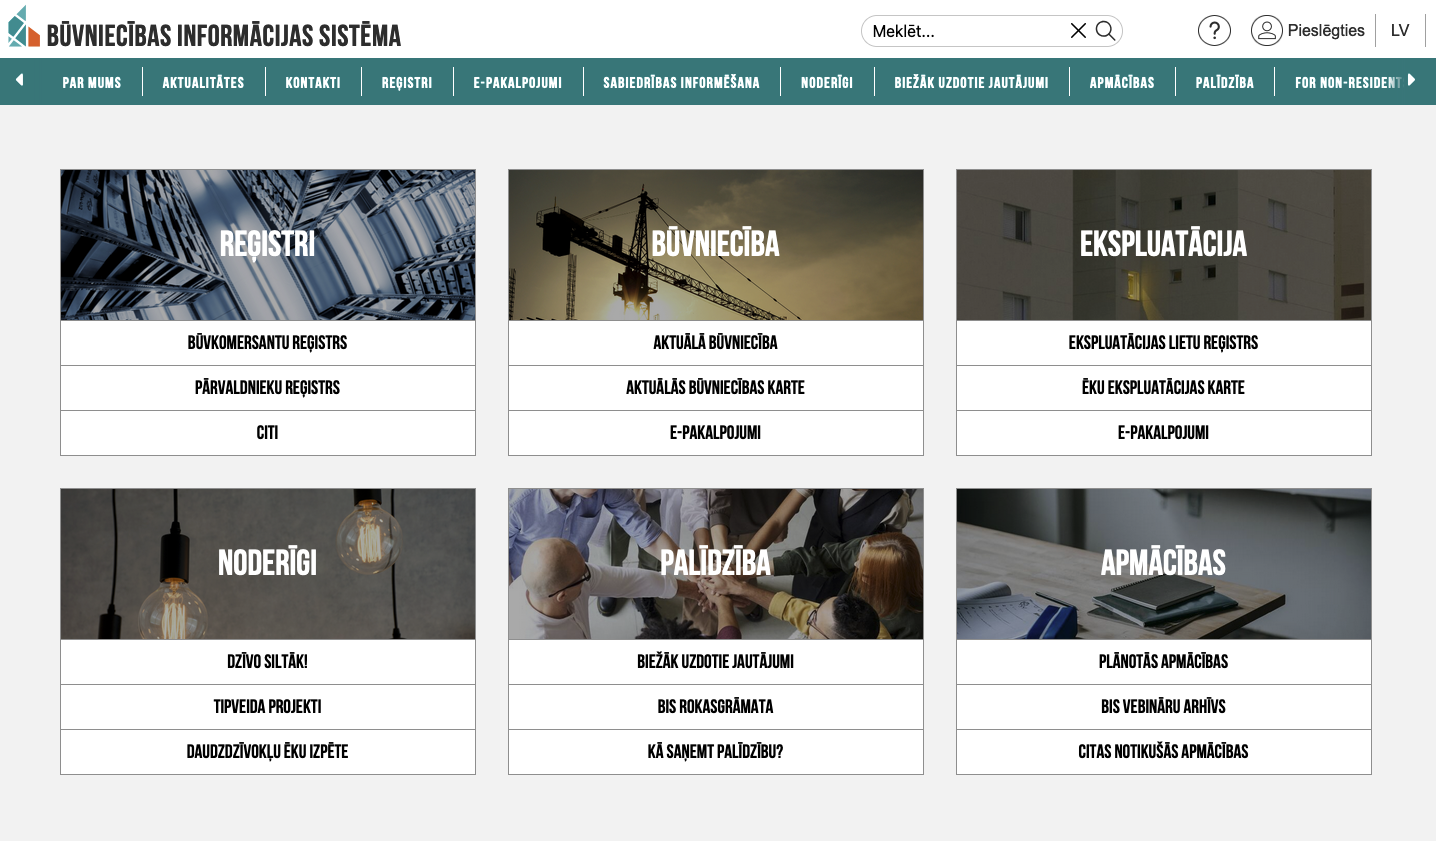
Task: Click the BIS logo icon
Action: click(23, 28)
